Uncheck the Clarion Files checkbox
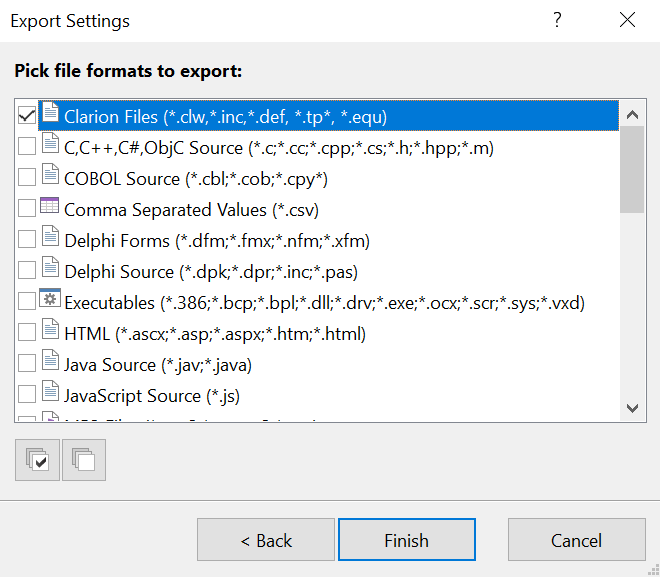Image resolution: width=660 pixels, height=577 pixels. [27, 116]
